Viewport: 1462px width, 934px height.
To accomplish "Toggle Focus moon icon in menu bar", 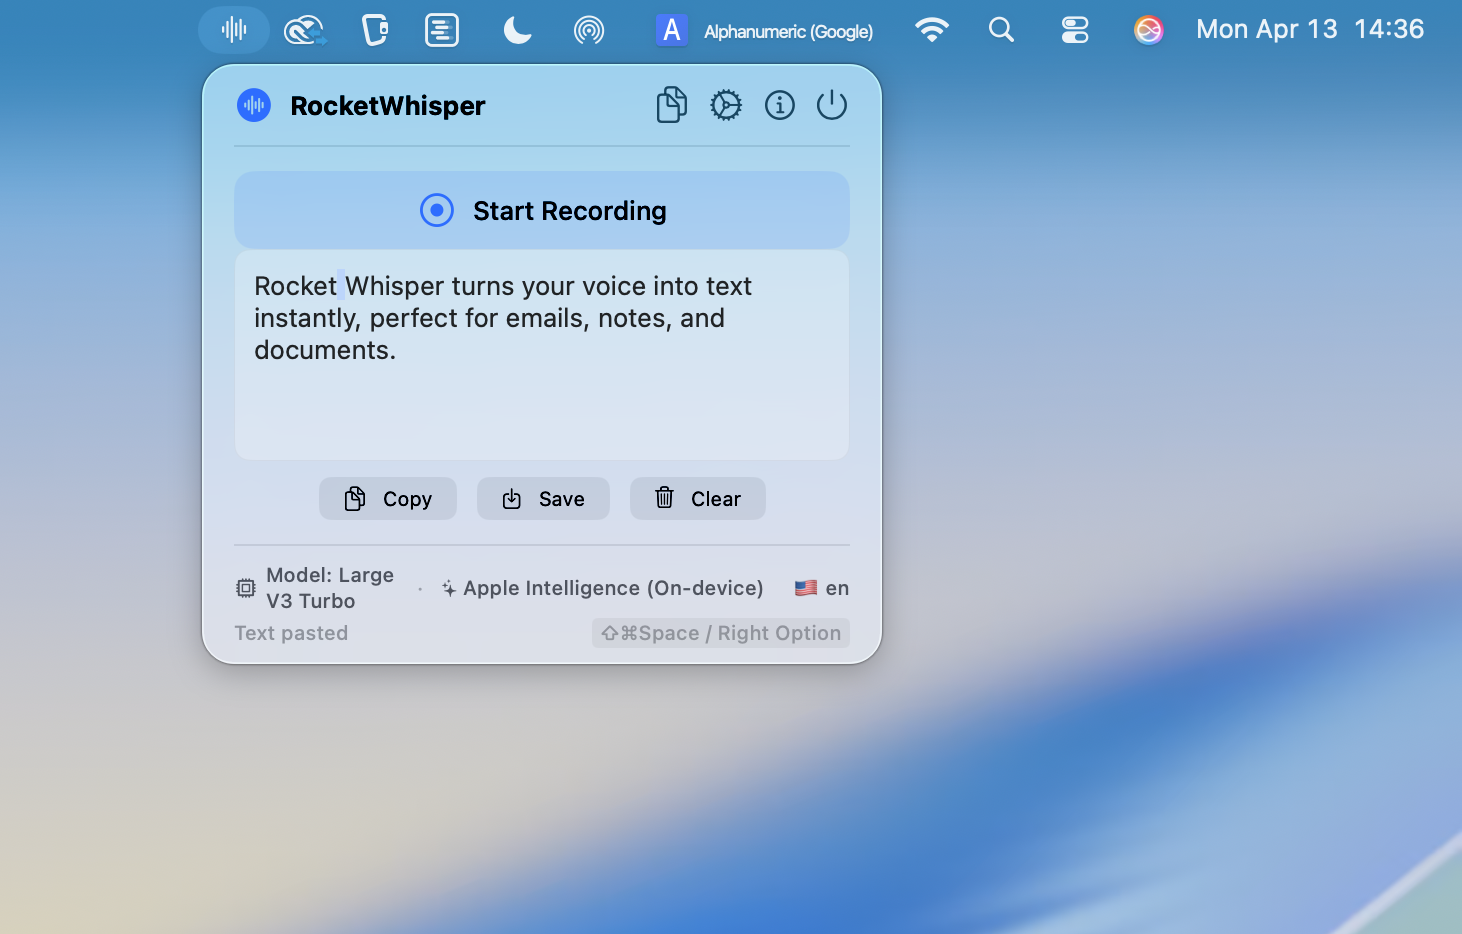I will point(517,31).
